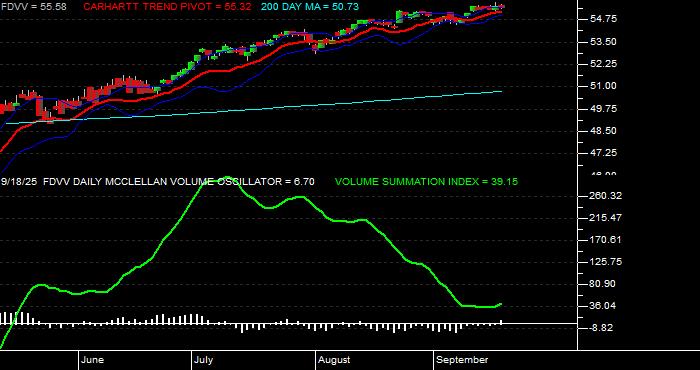This screenshot has width=700, height=370.
Task: Click the 170.61 summation axis label
Action: tap(605, 240)
